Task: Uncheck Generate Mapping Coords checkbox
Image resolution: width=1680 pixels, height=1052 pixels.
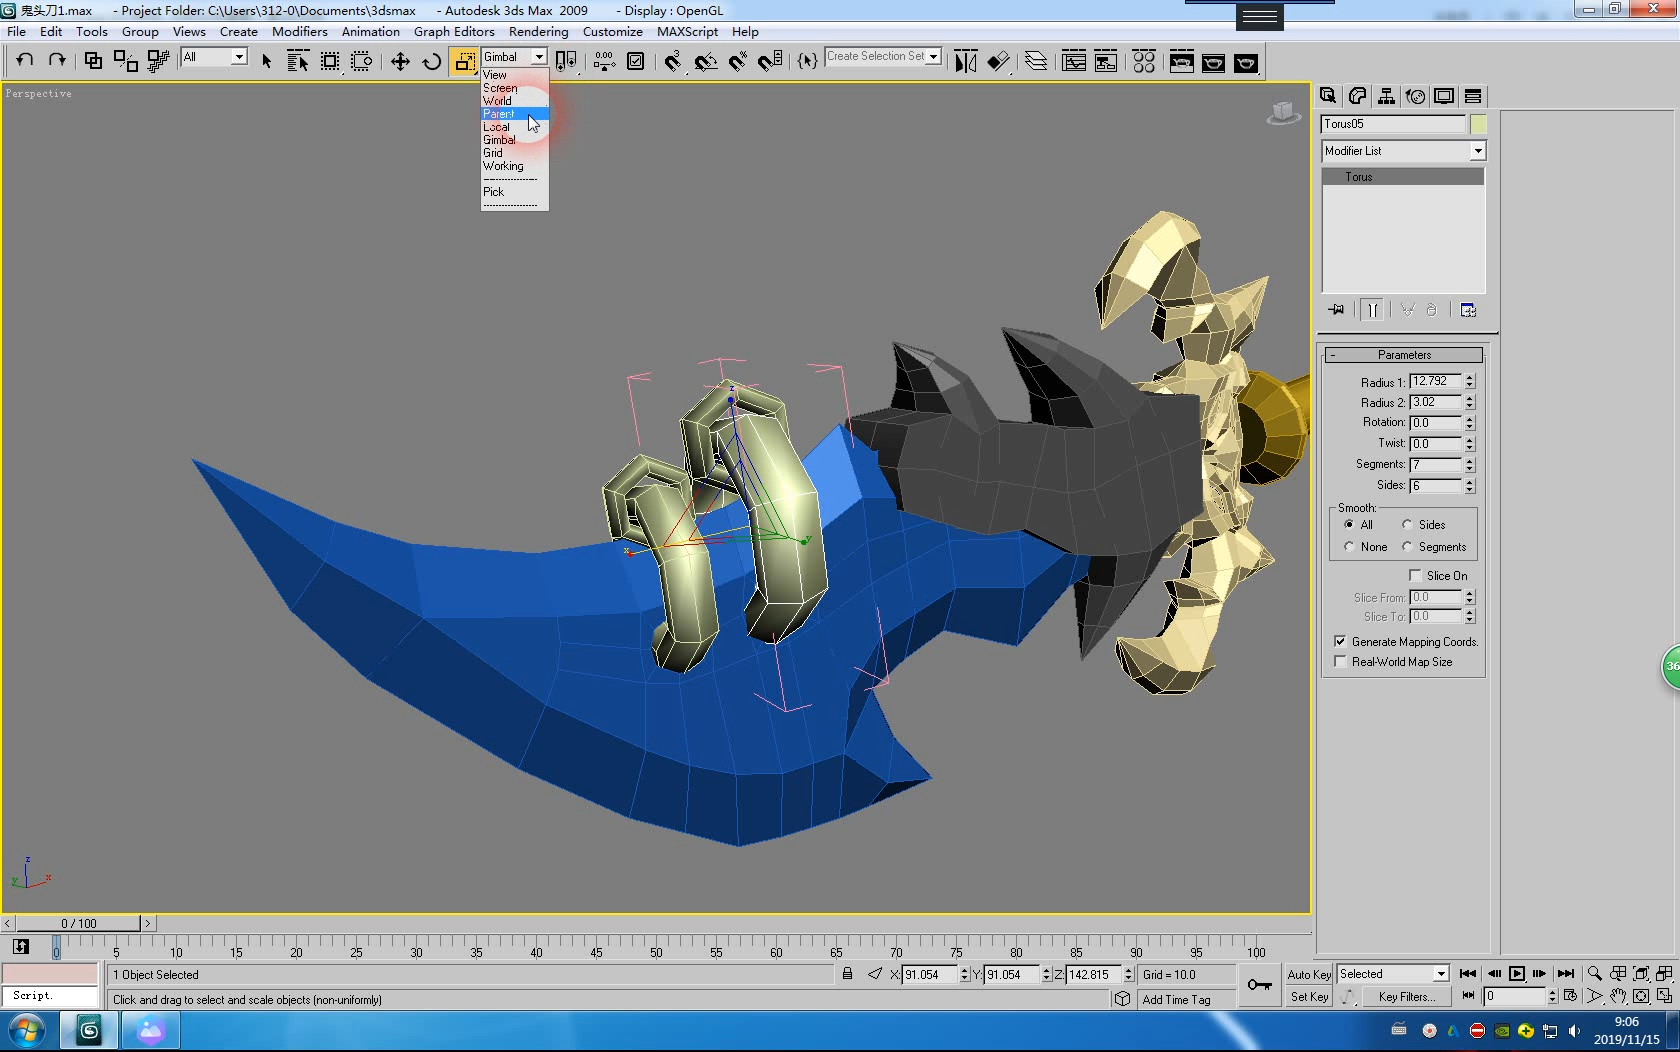Action: coord(1340,642)
